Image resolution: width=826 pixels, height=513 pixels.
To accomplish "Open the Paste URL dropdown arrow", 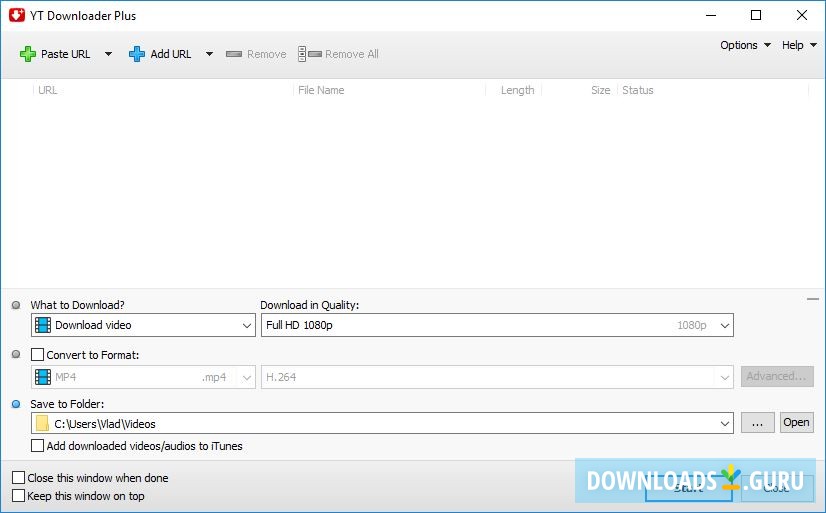I will (108, 54).
